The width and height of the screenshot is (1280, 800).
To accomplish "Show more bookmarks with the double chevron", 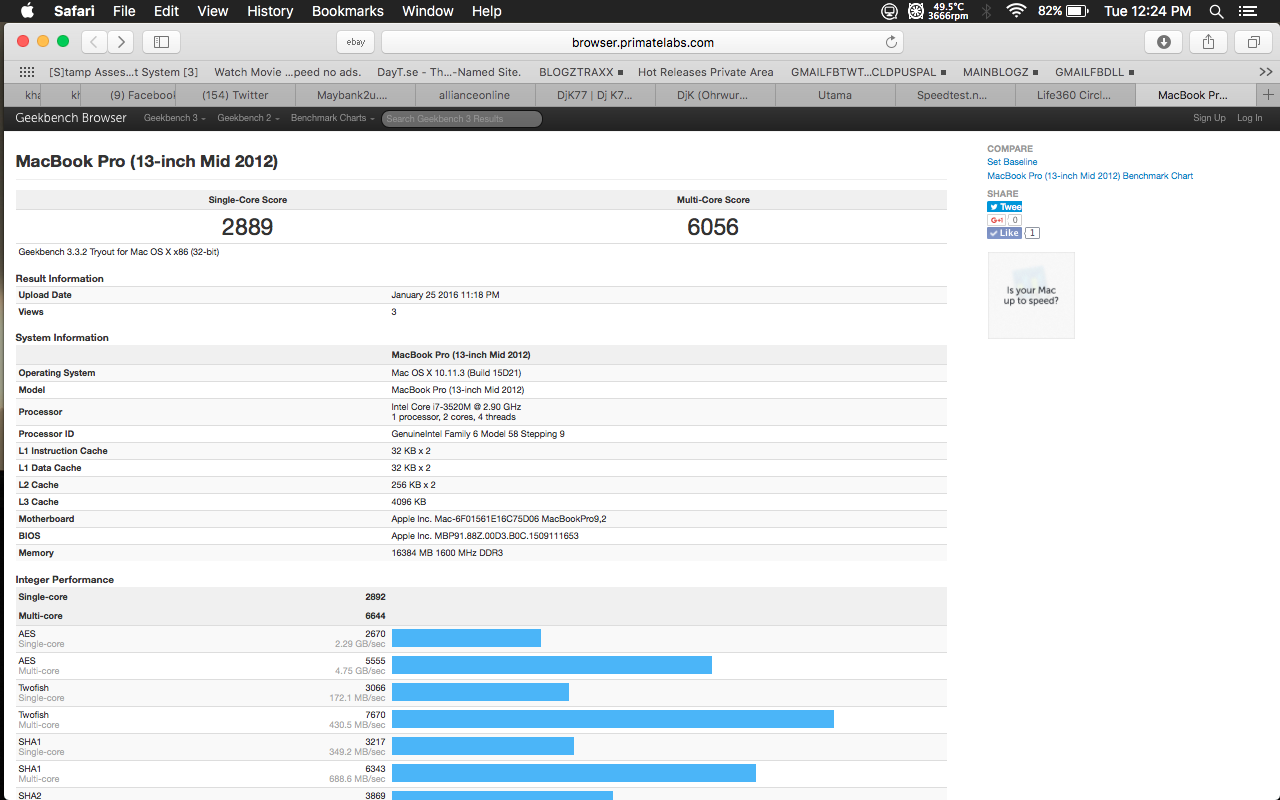I will point(1265,72).
